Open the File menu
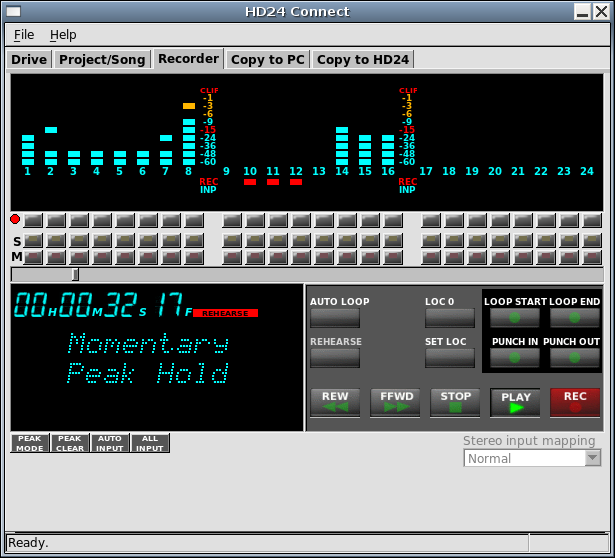615x558 pixels. pyautogui.click(x=24, y=35)
